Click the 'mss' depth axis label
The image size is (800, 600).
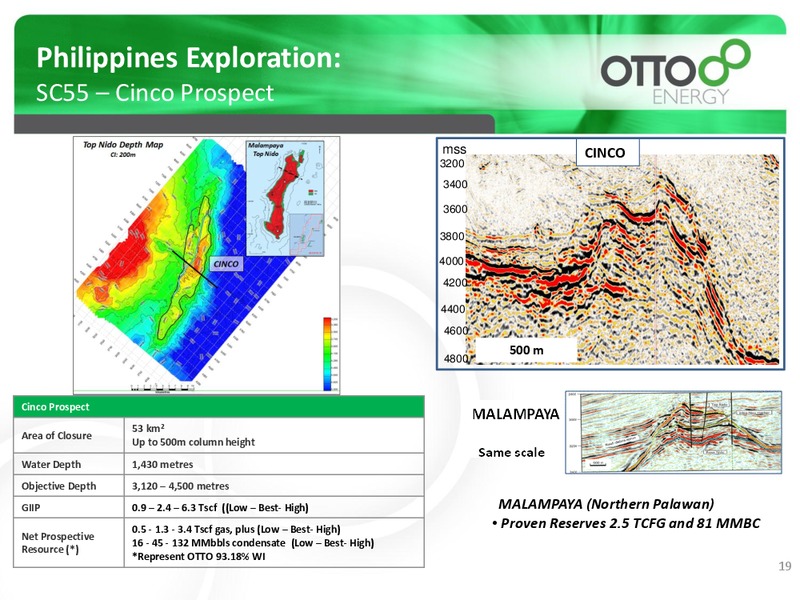point(454,149)
